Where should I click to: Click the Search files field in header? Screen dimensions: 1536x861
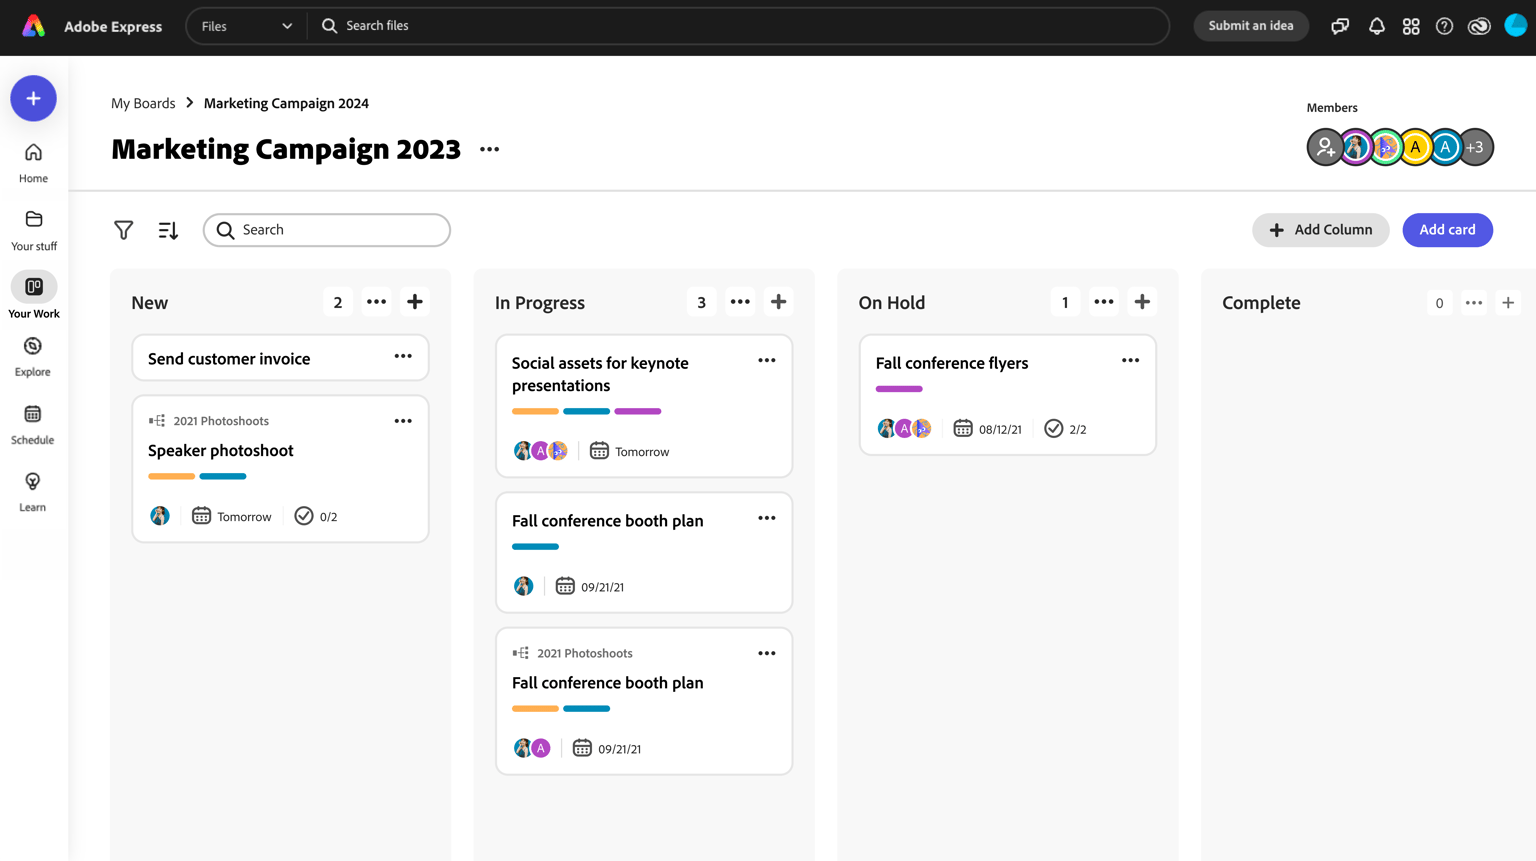pos(740,26)
